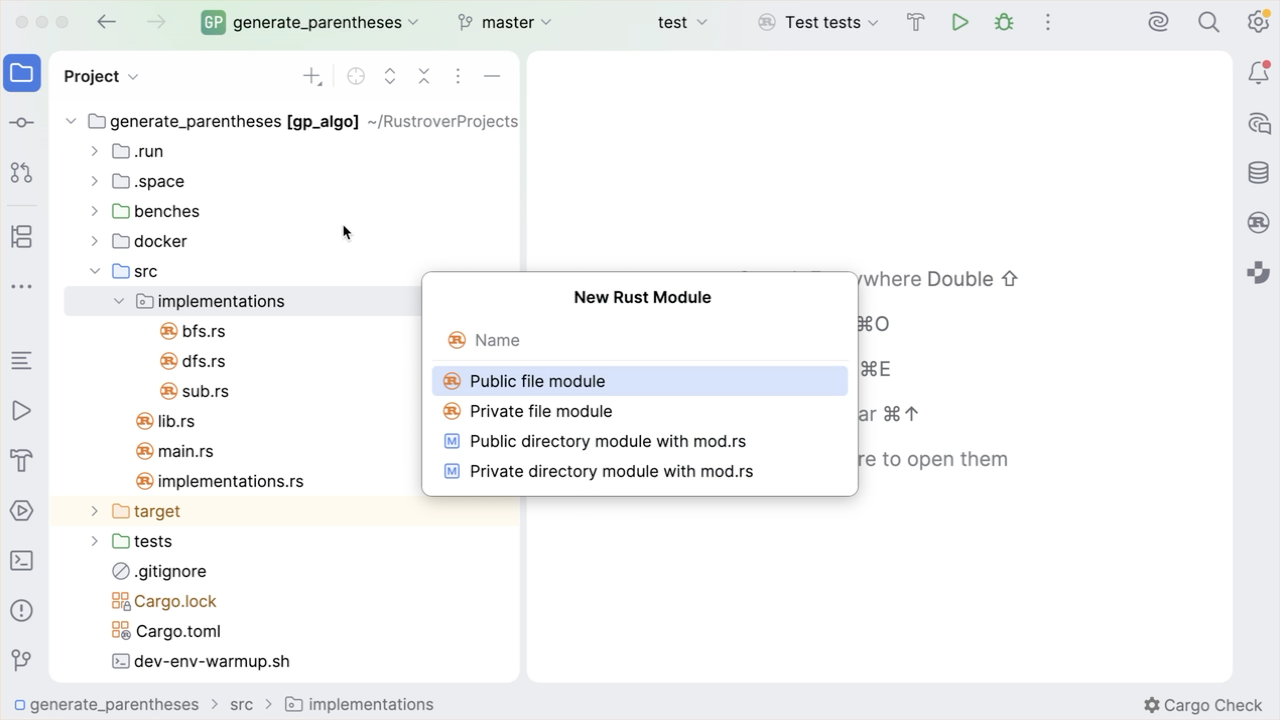Click the Debug bug icon
This screenshot has height=720, width=1280.
[x=1004, y=22]
